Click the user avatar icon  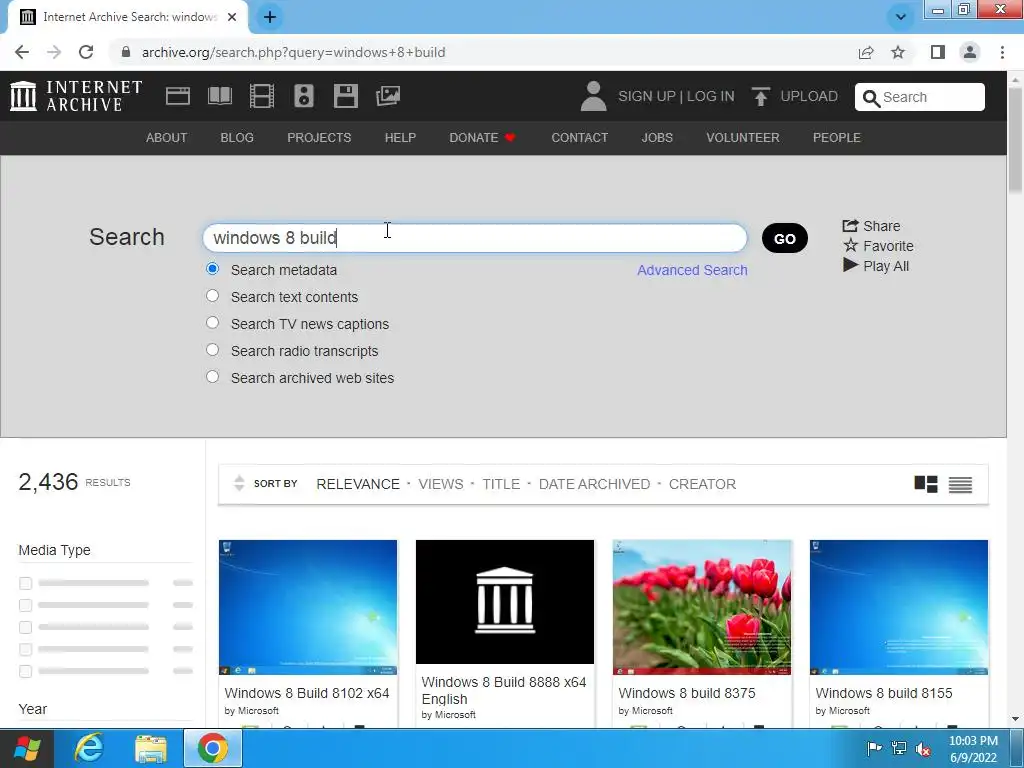tap(593, 96)
